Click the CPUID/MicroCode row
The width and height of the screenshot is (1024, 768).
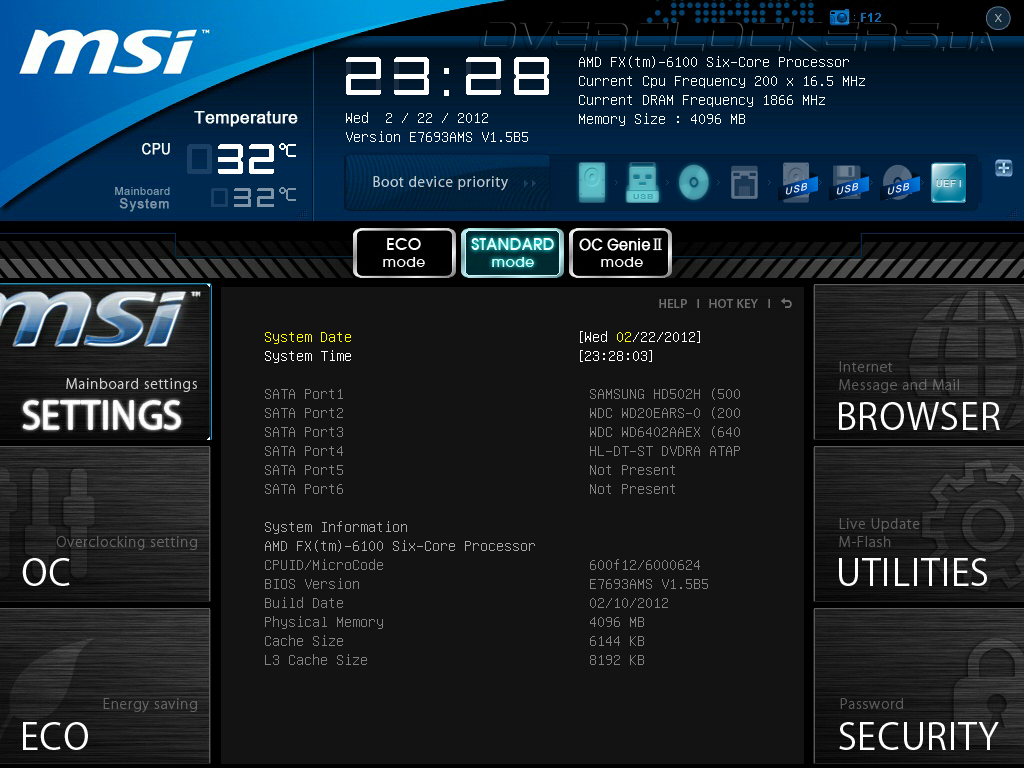pos(482,566)
